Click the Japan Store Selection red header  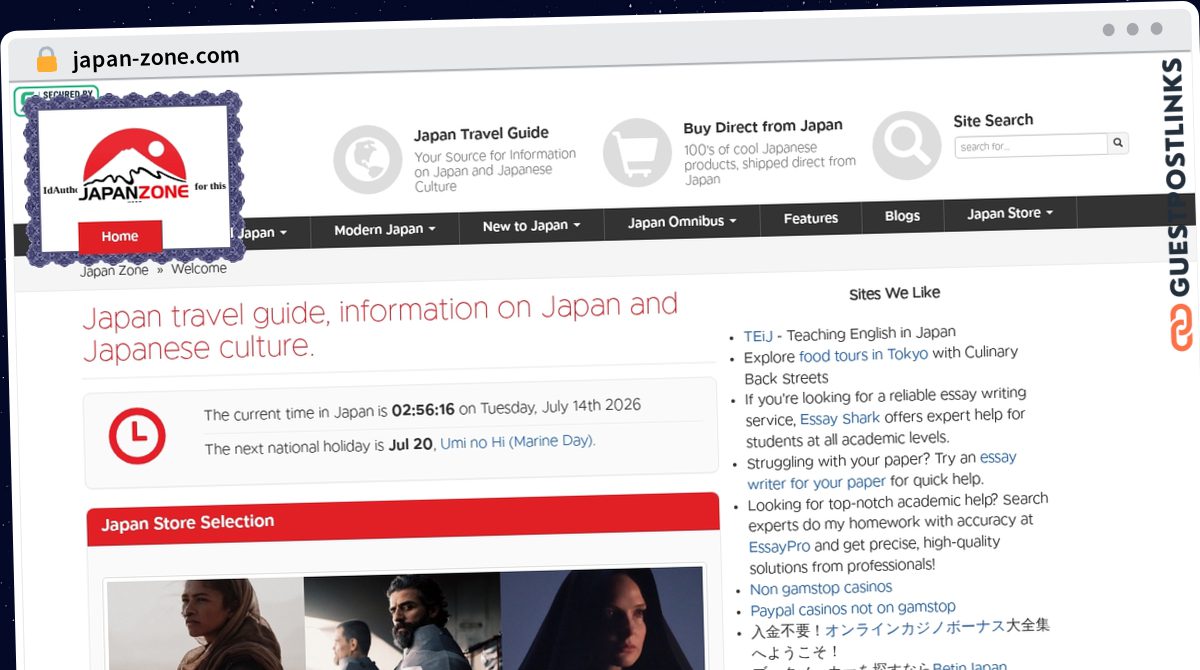(403, 520)
